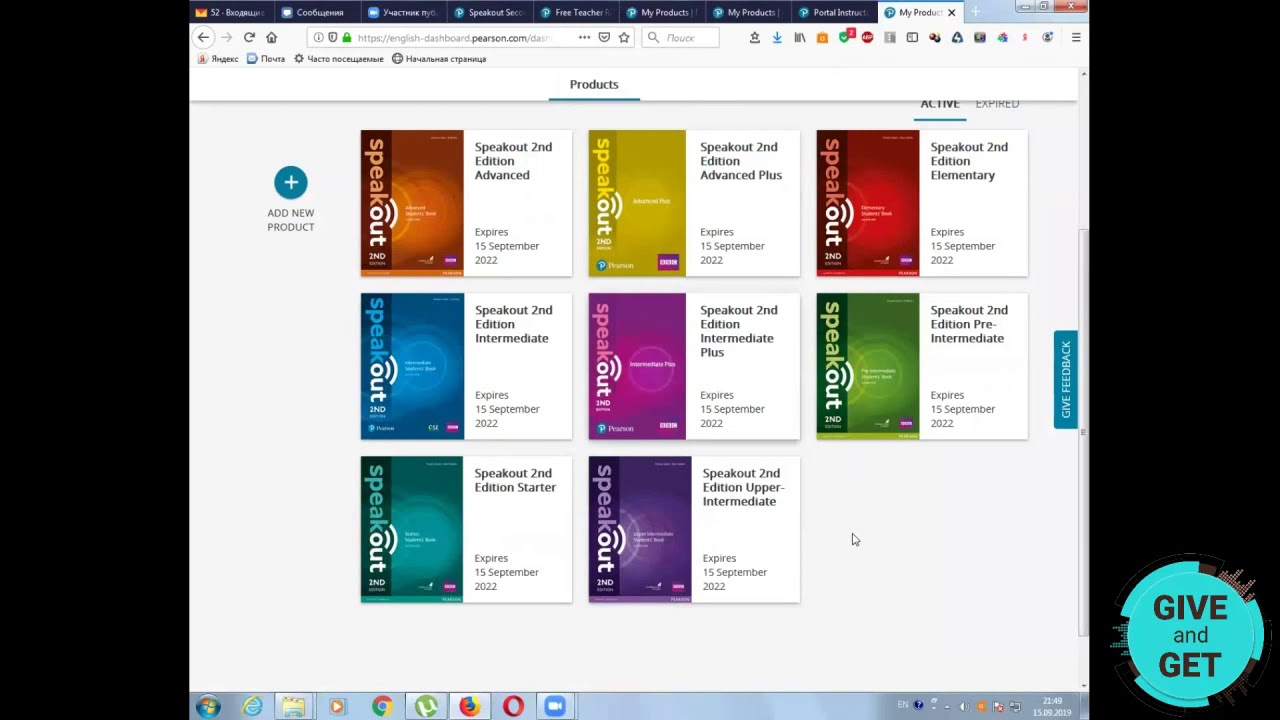Open the Firefox downloads arrow icon
The height and width of the screenshot is (720, 1280).
point(777,37)
